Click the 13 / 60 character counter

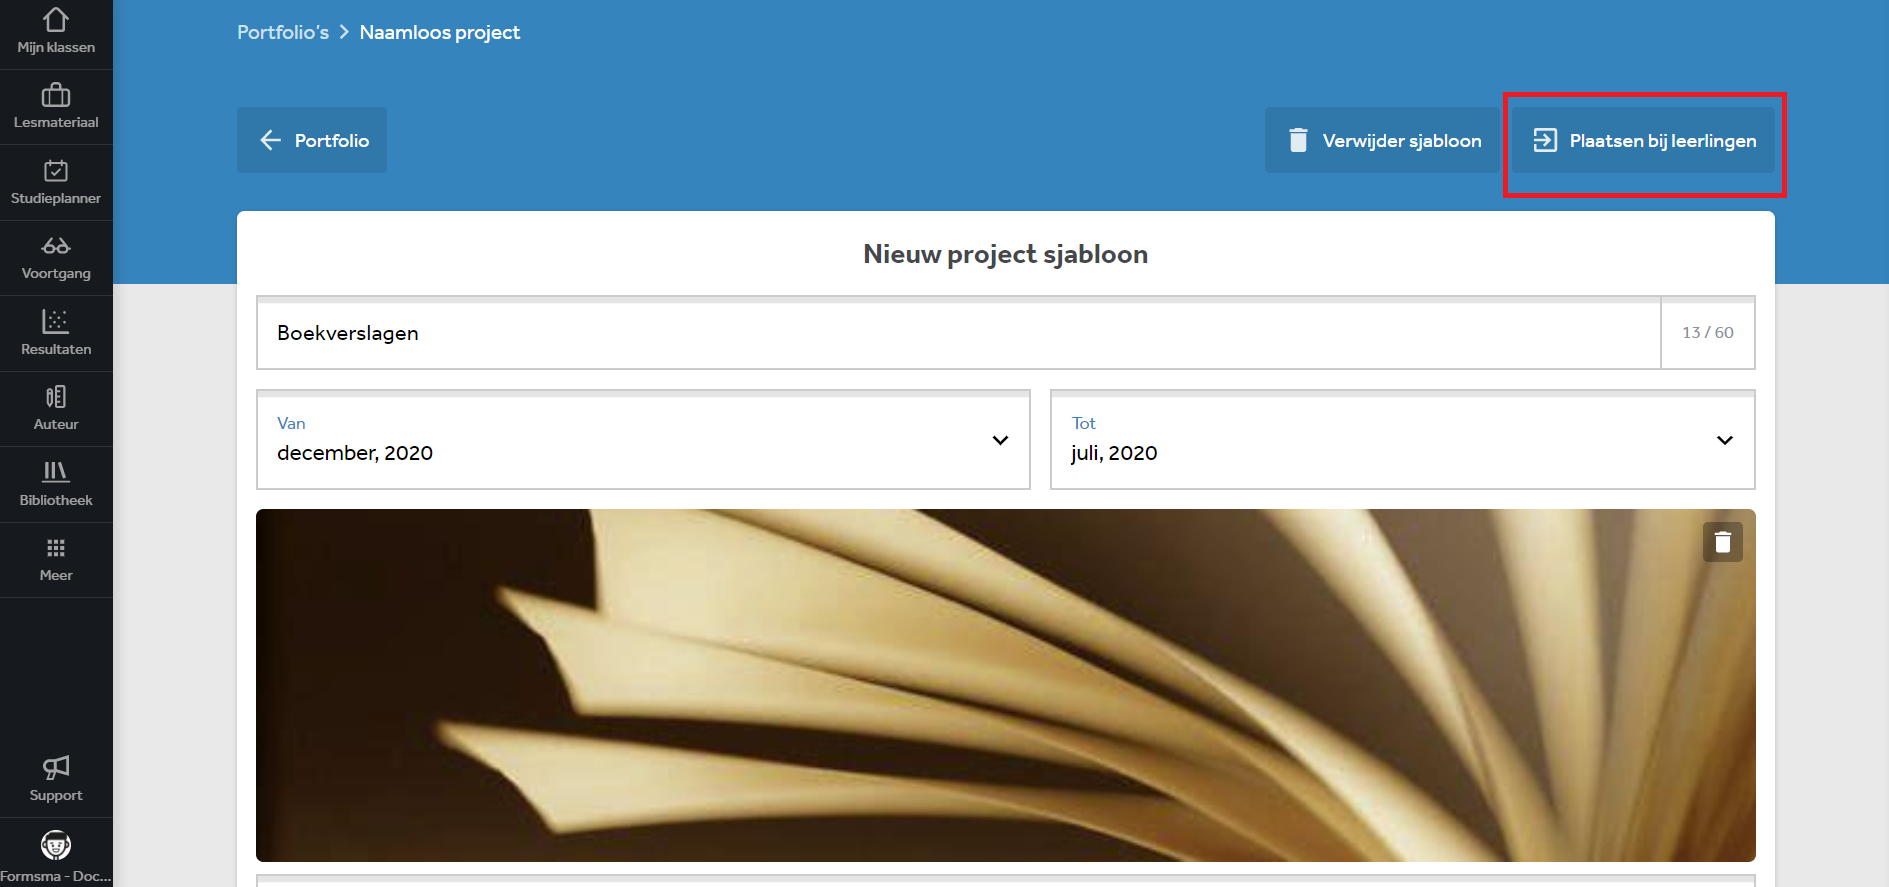[x=1708, y=332]
